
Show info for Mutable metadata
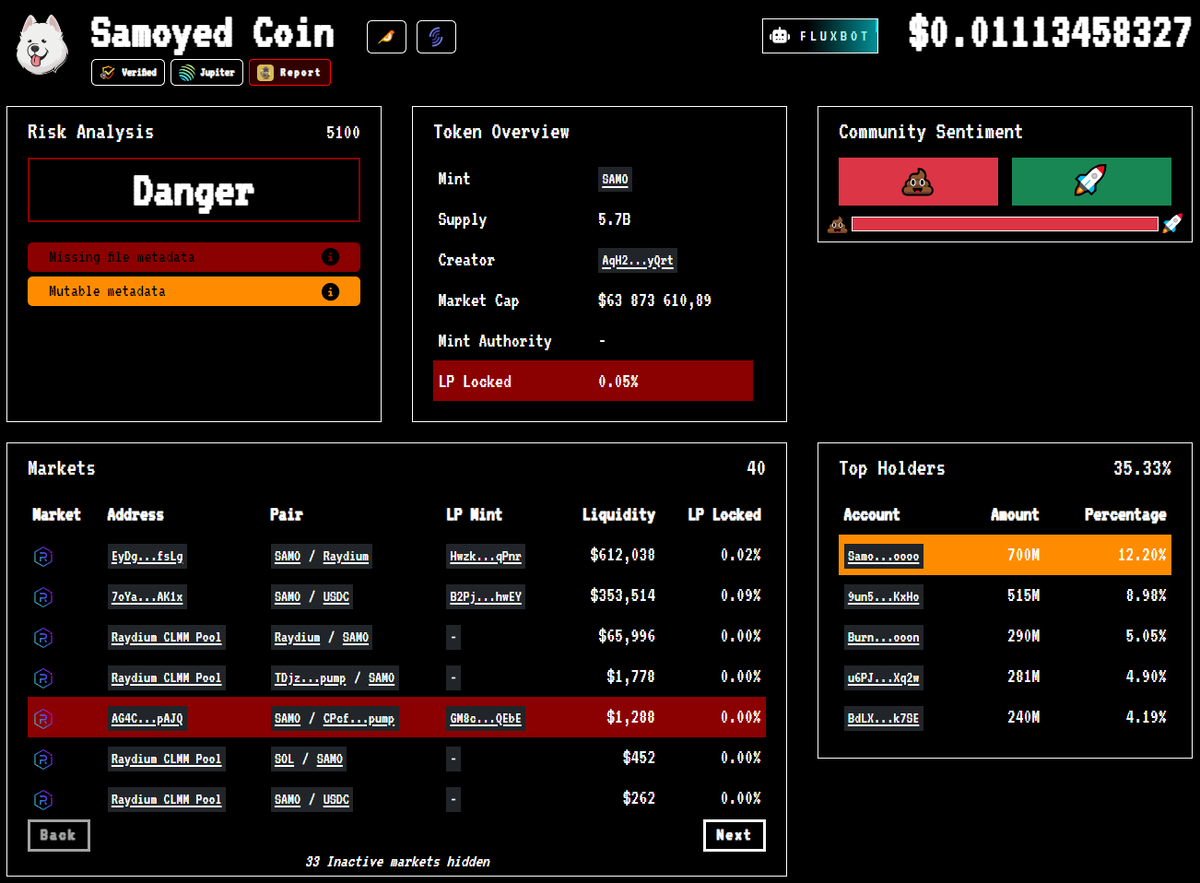click(x=330, y=292)
